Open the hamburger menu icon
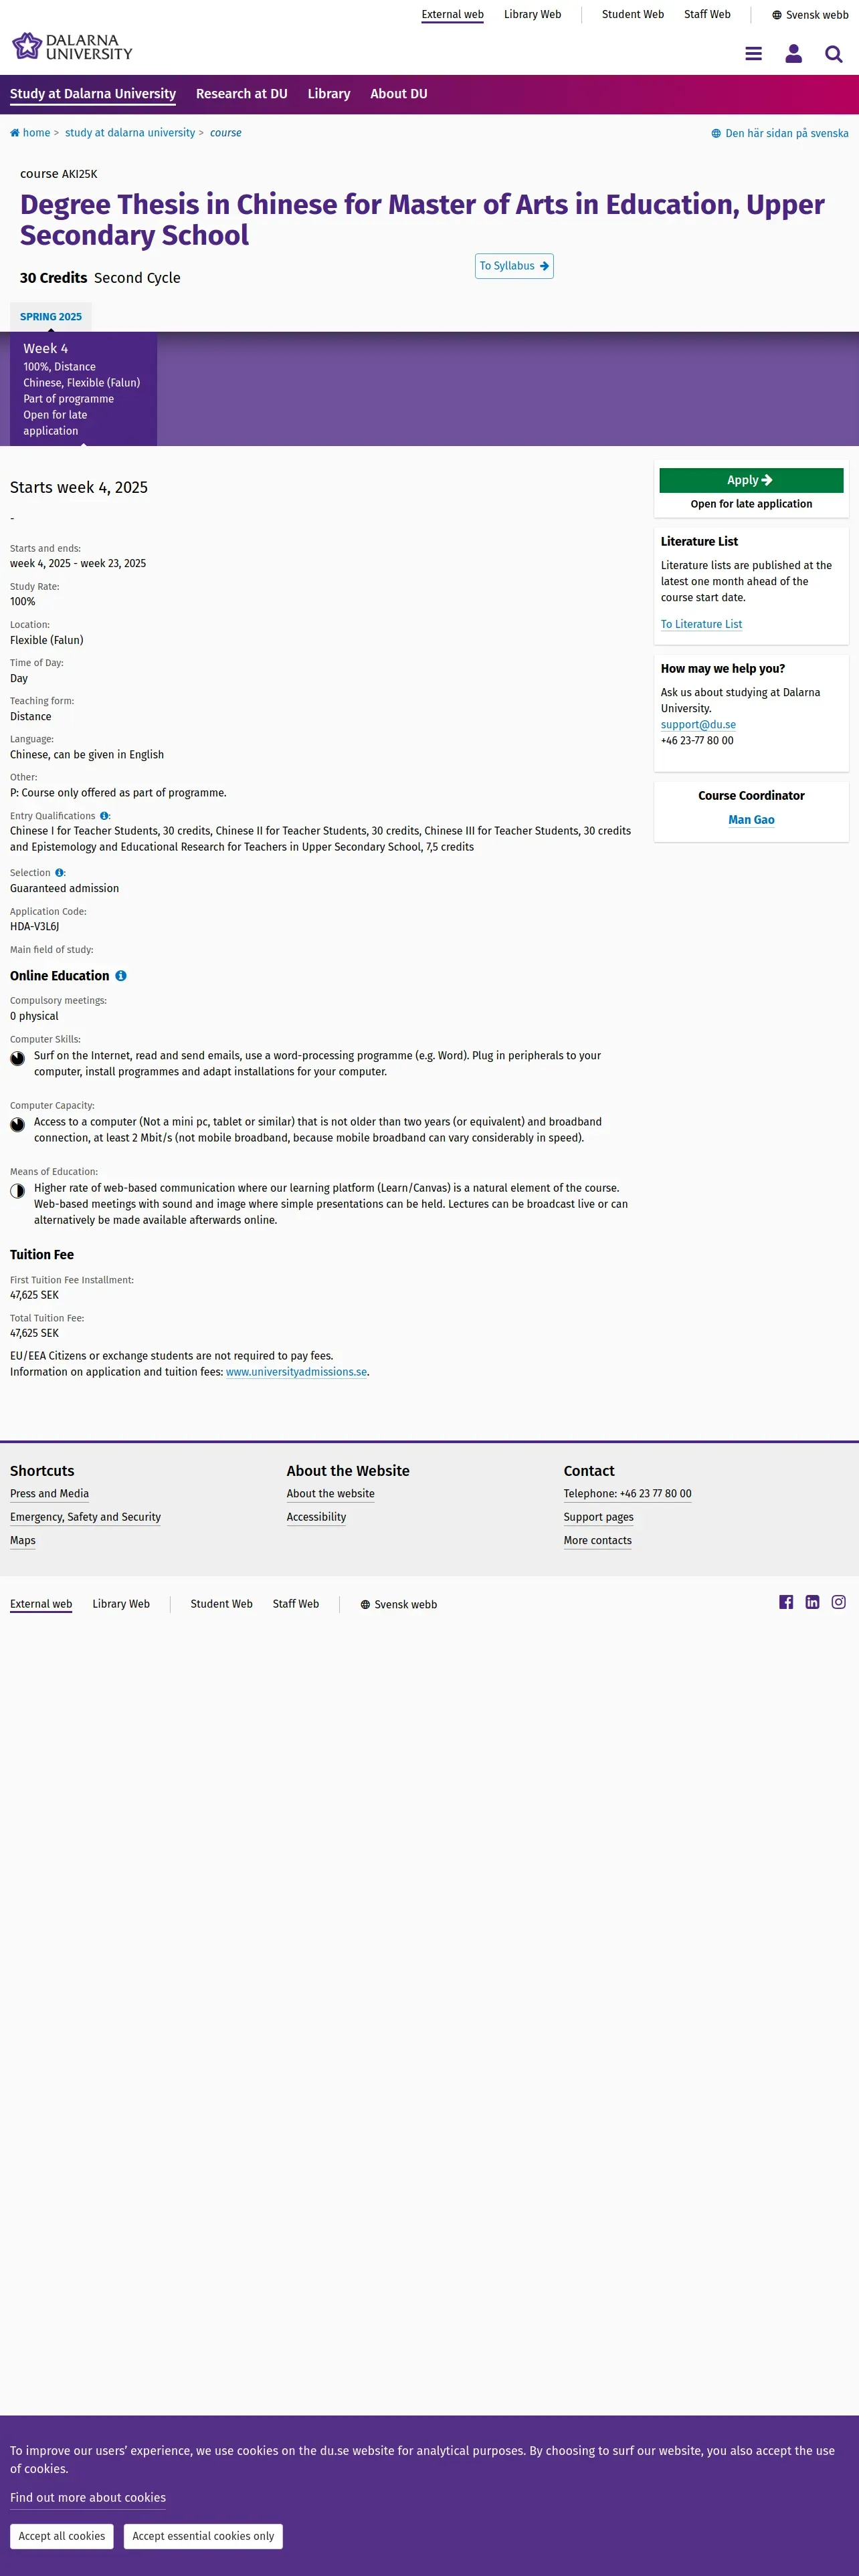This screenshot has width=859, height=2576. coord(753,54)
